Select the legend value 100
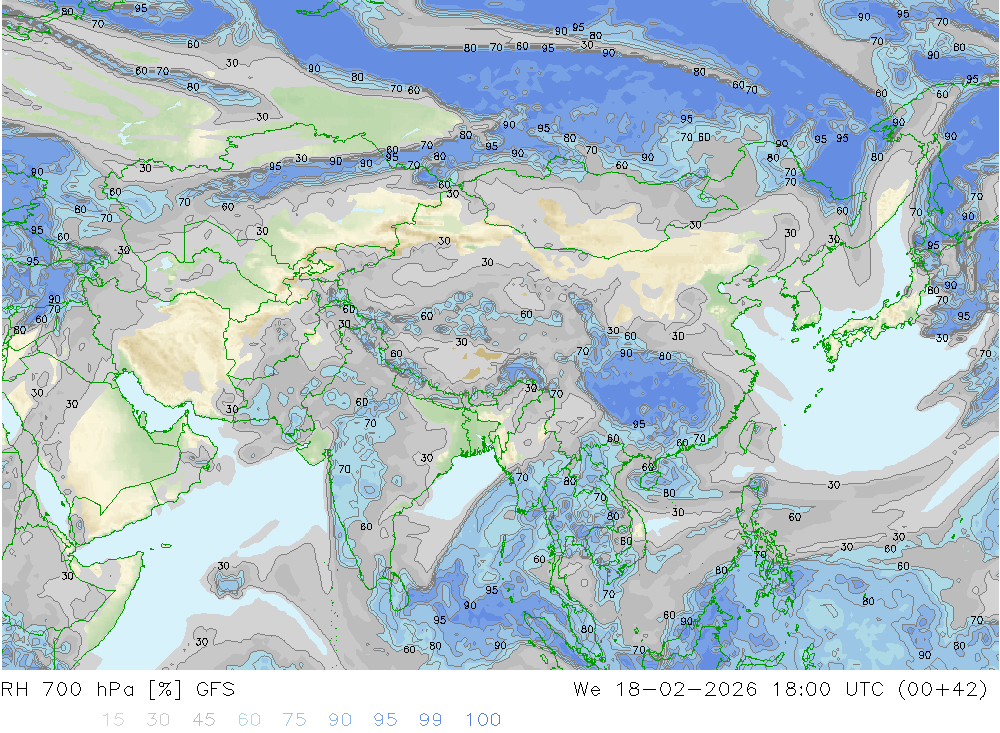Viewport: 1000px width, 733px height. pyautogui.click(x=483, y=720)
